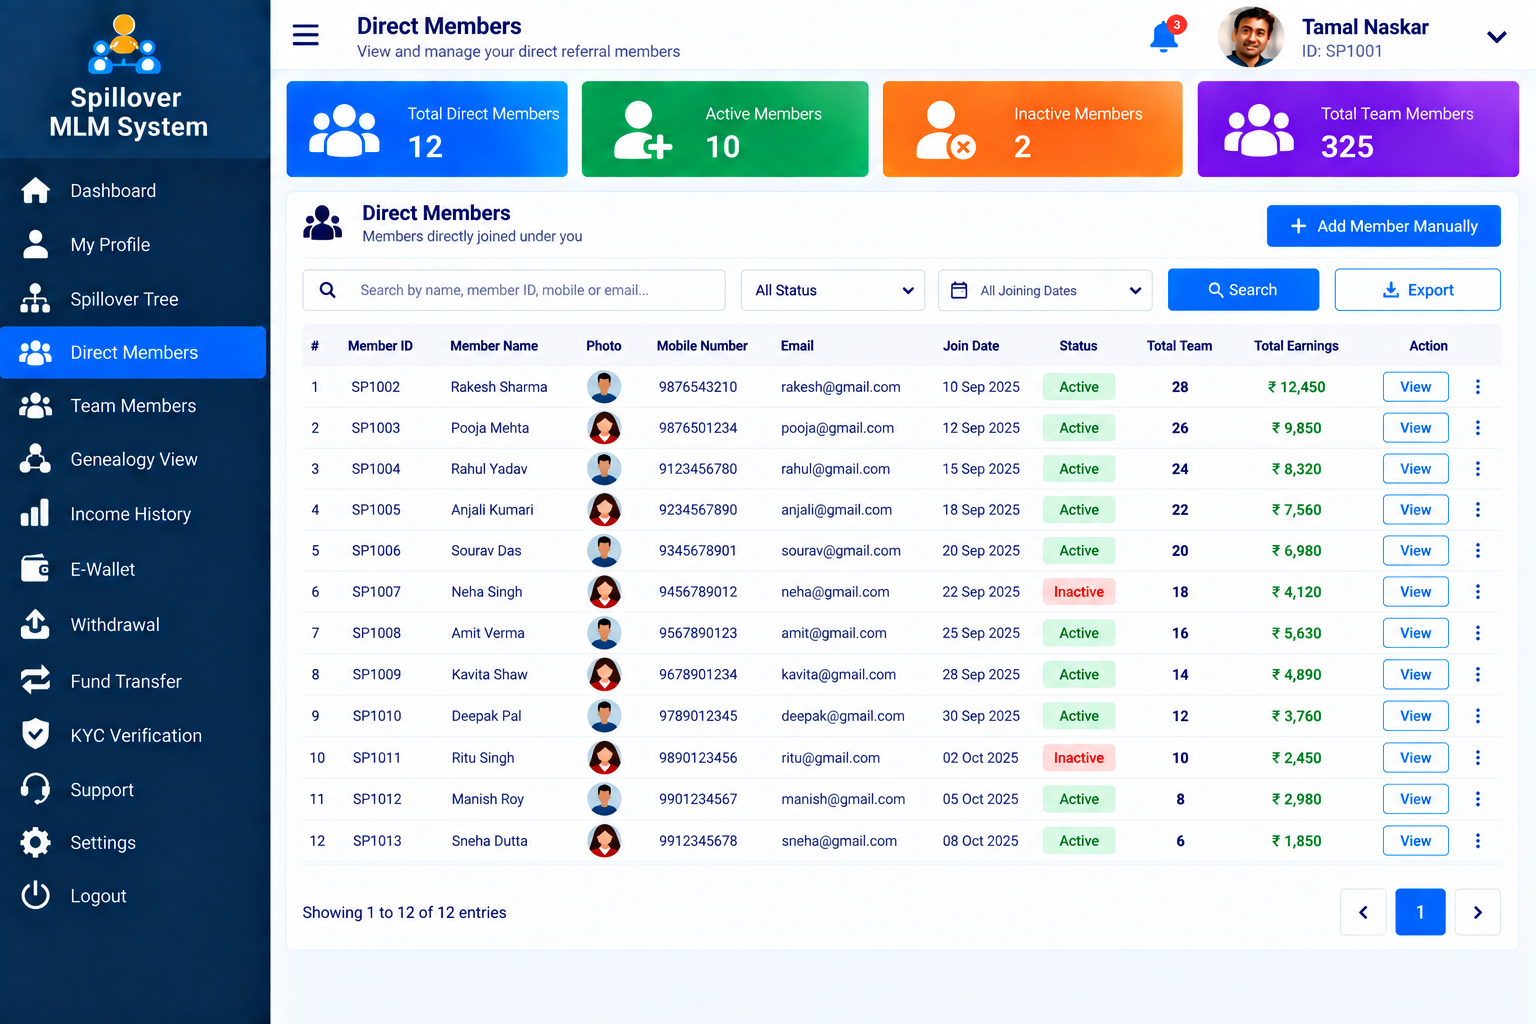Focus the member search input field
1536x1024 pixels.
pyautogui.click(x=514, y=290)
